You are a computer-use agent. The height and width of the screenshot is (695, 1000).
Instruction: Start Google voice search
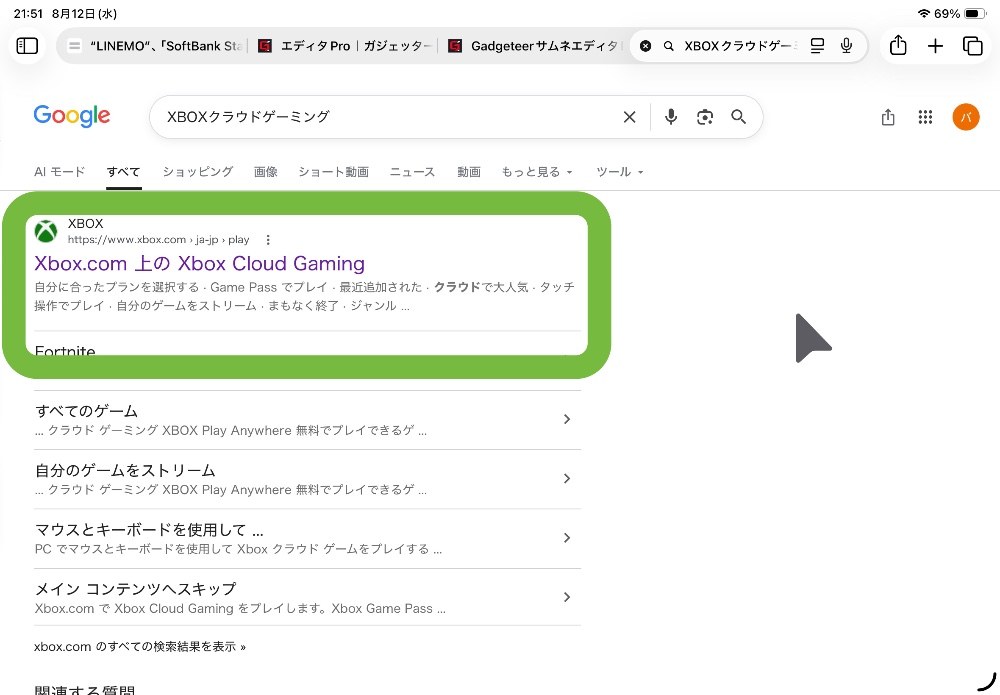click(x=671, y=117)
